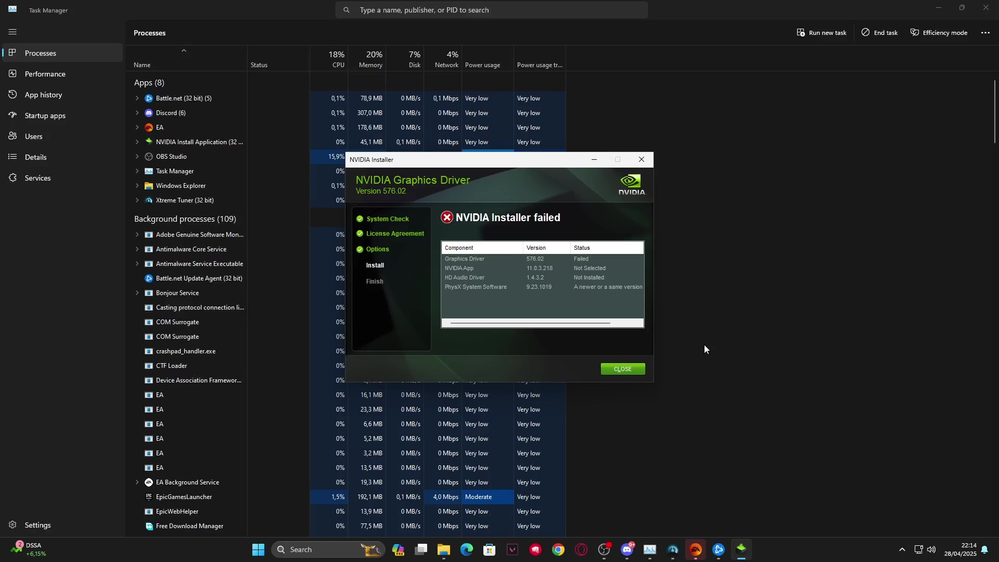Open Opera browser from taskbar

pos(581,549)
